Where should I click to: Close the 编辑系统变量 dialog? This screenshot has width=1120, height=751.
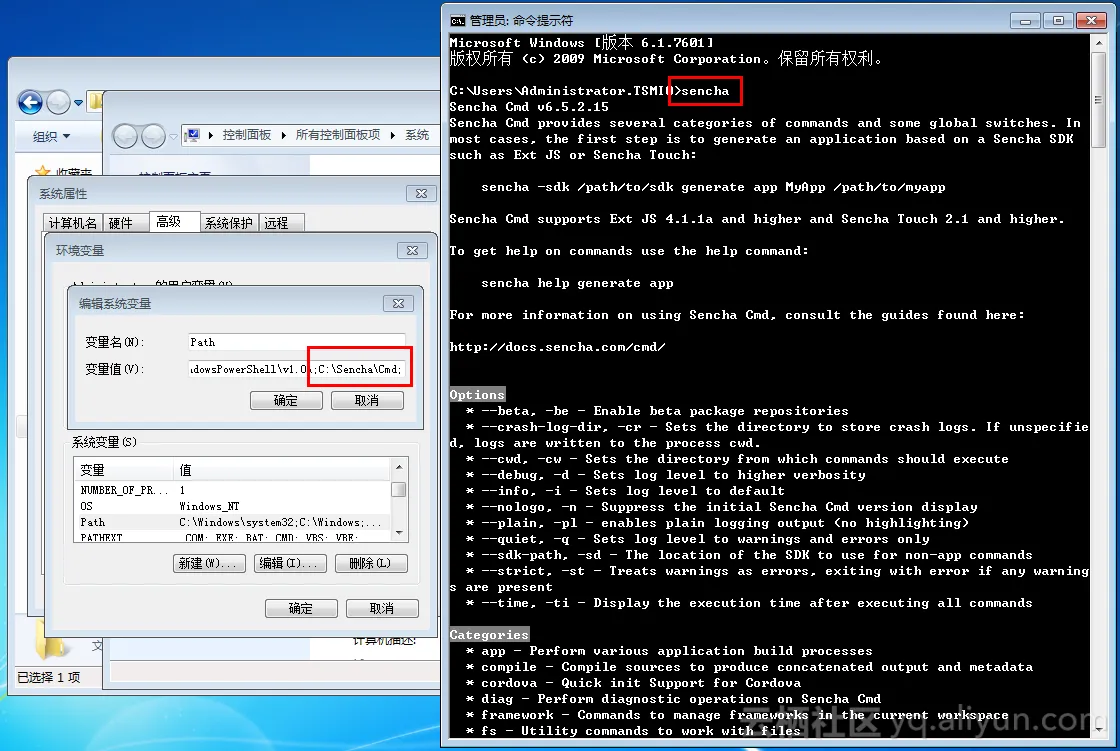tap(398, 304)
